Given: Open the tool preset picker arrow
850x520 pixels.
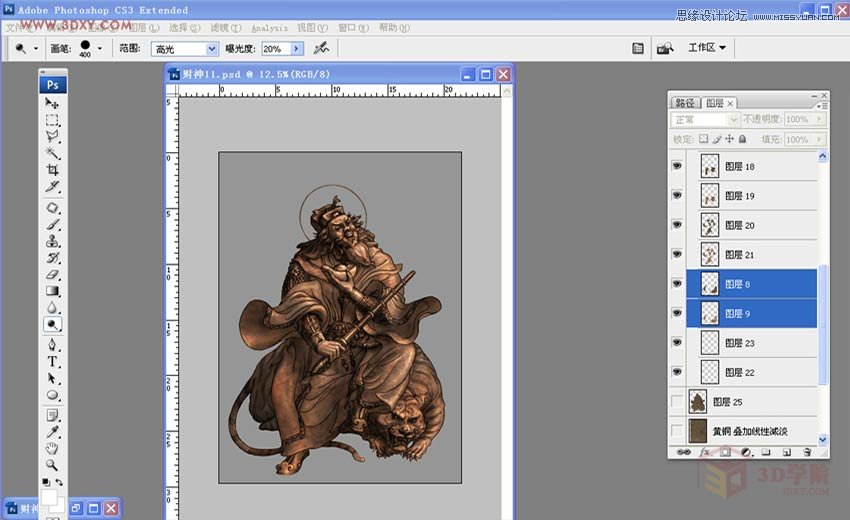Looking at the screenshot, I should (36, 48).
